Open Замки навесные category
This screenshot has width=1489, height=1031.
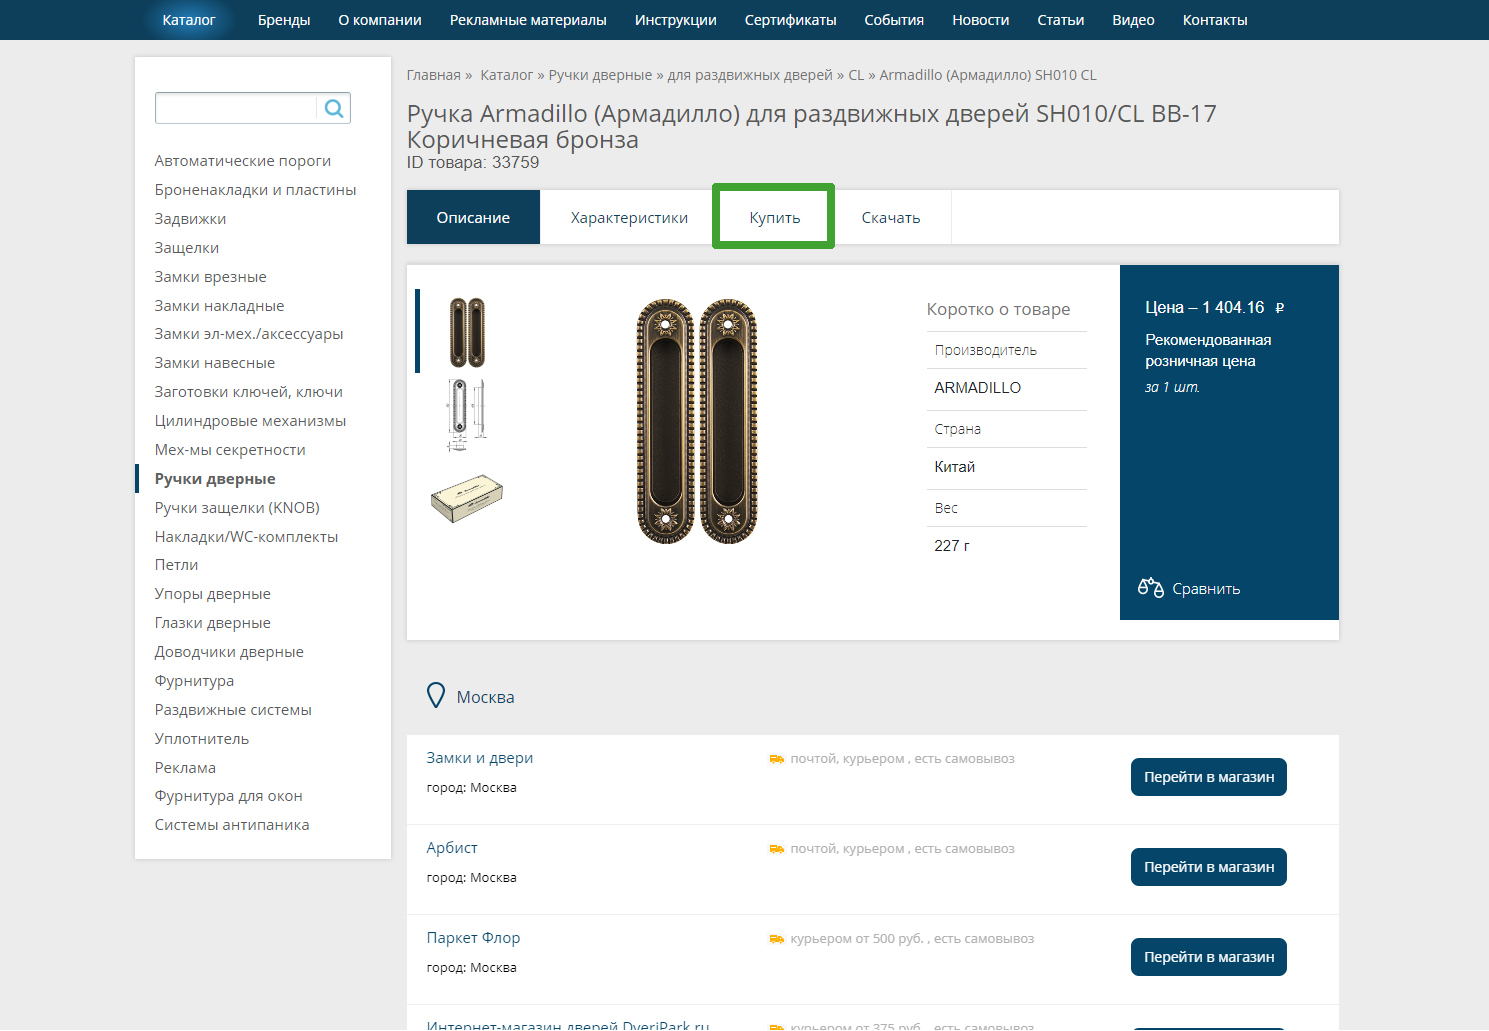click(215, 363)
